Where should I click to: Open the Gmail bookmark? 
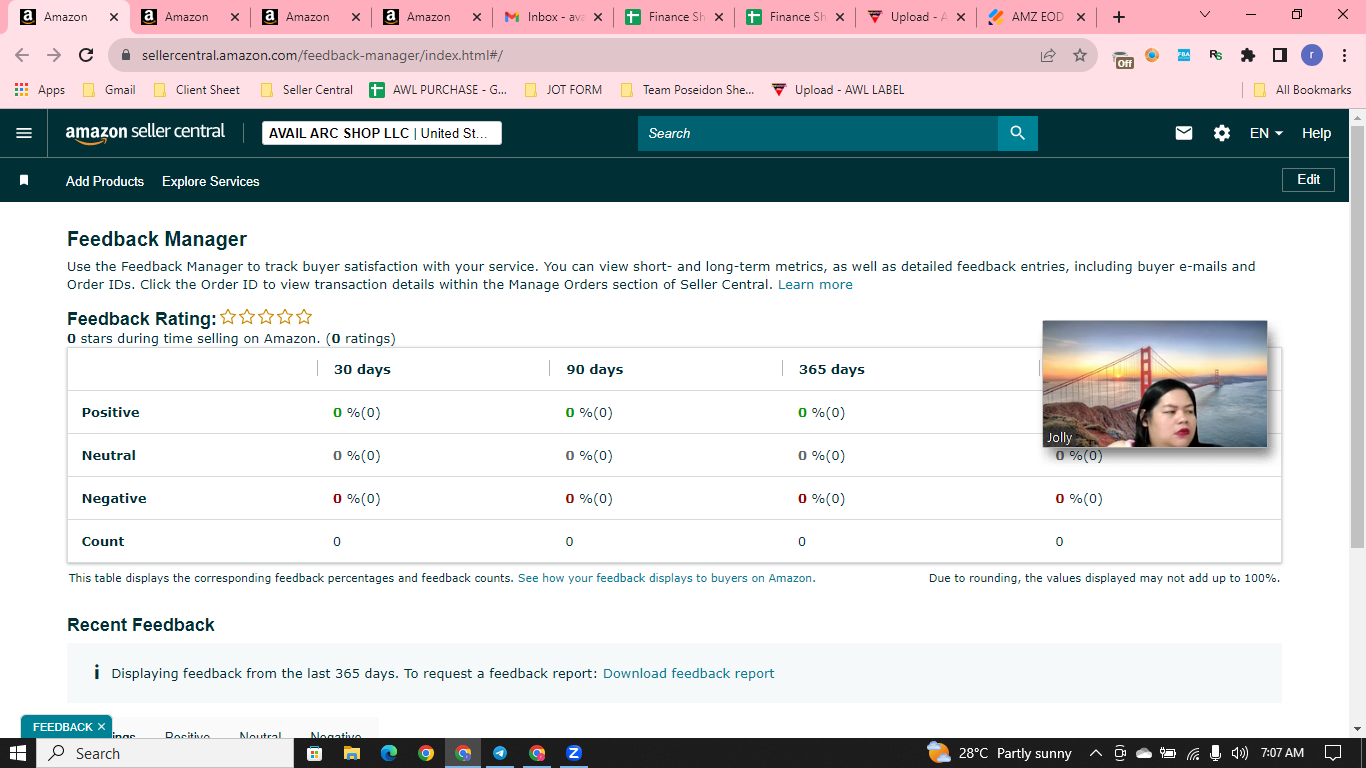(109, 90)
